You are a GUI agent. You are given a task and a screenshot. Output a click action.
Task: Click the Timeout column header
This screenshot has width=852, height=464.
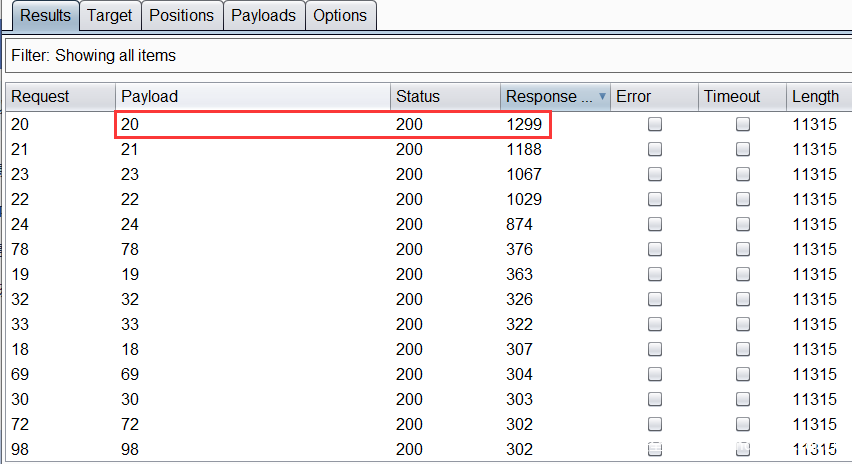741,97
